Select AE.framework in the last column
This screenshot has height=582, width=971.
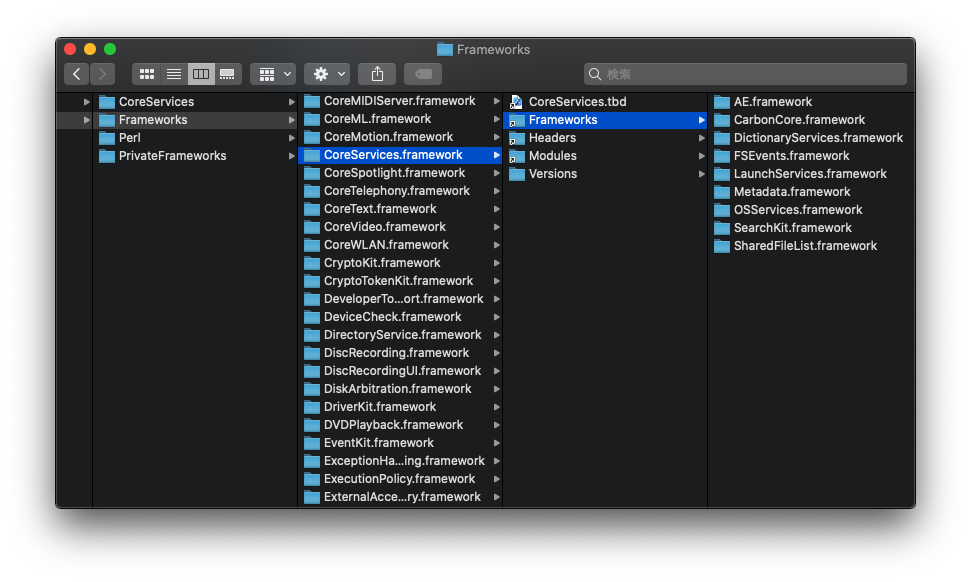pos(769,101)
